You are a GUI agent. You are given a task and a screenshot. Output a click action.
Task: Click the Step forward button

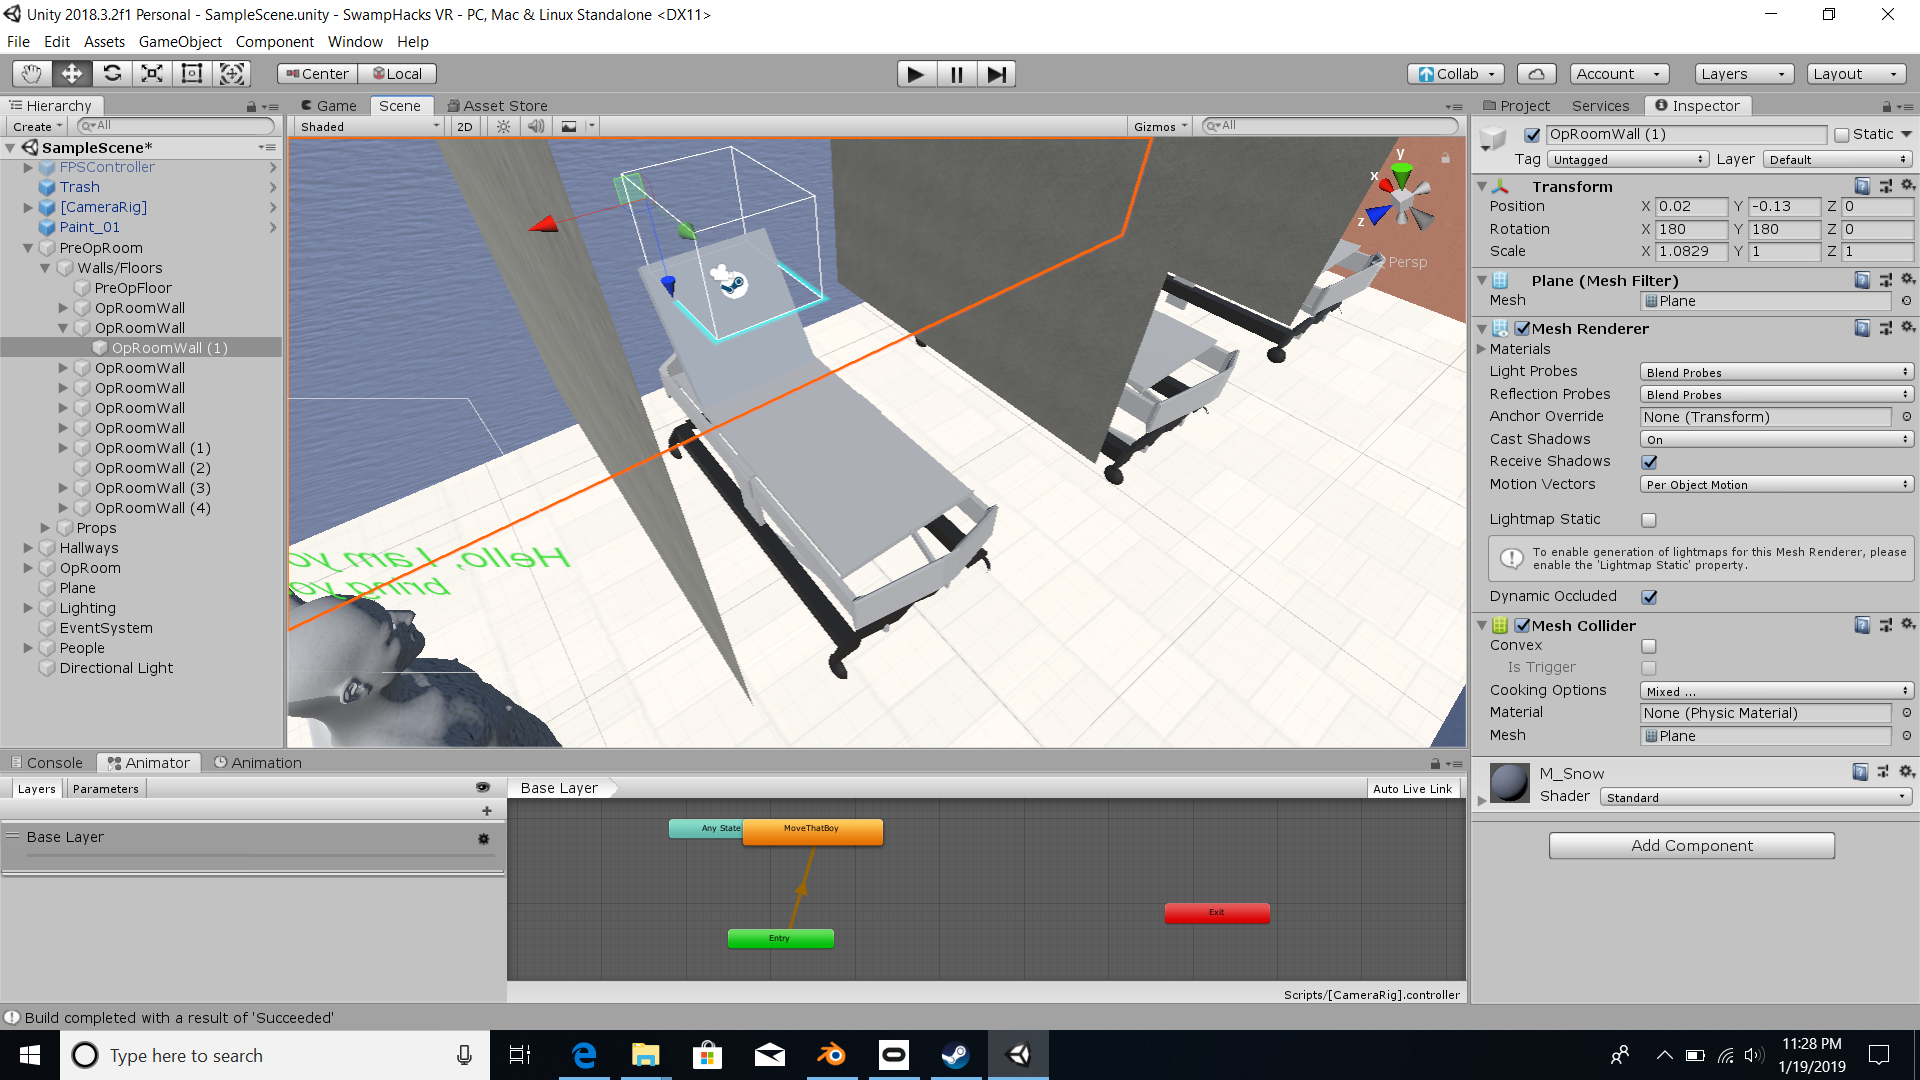pos(996,74)
